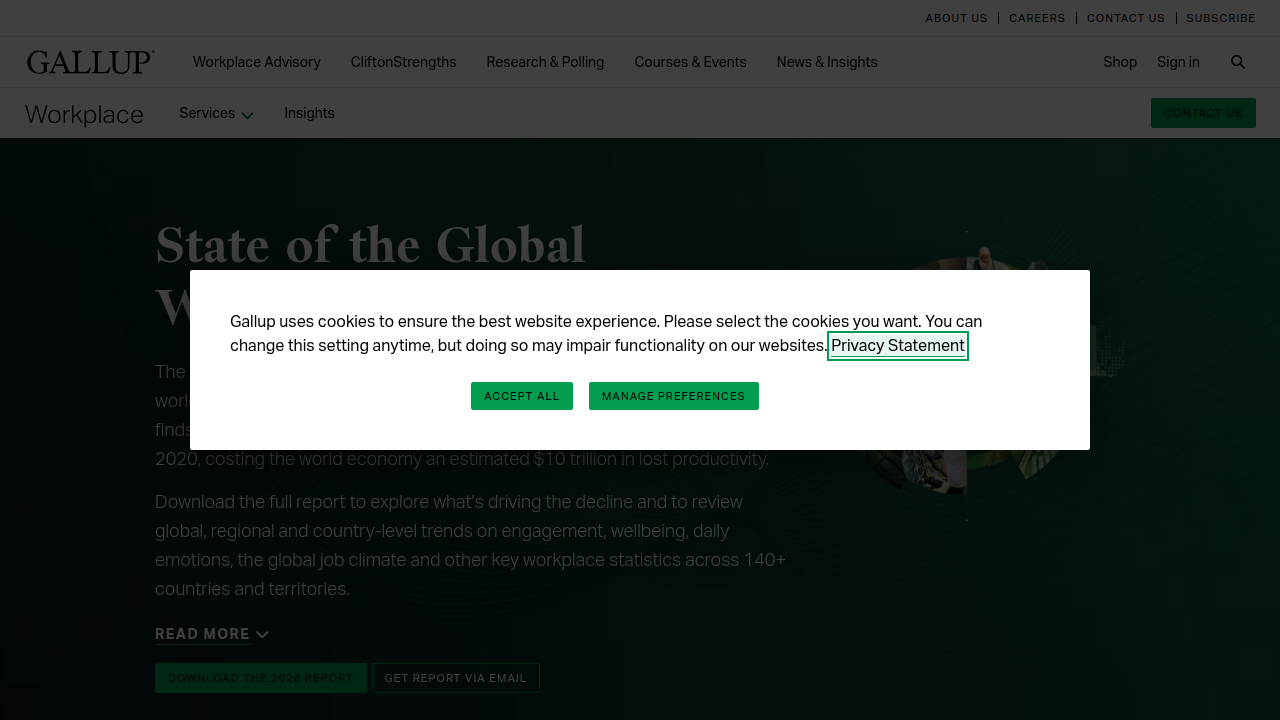This screenshot has height=720, width=1280.
Task: Open News & Insights menu
Action: [x=827, y=62]
